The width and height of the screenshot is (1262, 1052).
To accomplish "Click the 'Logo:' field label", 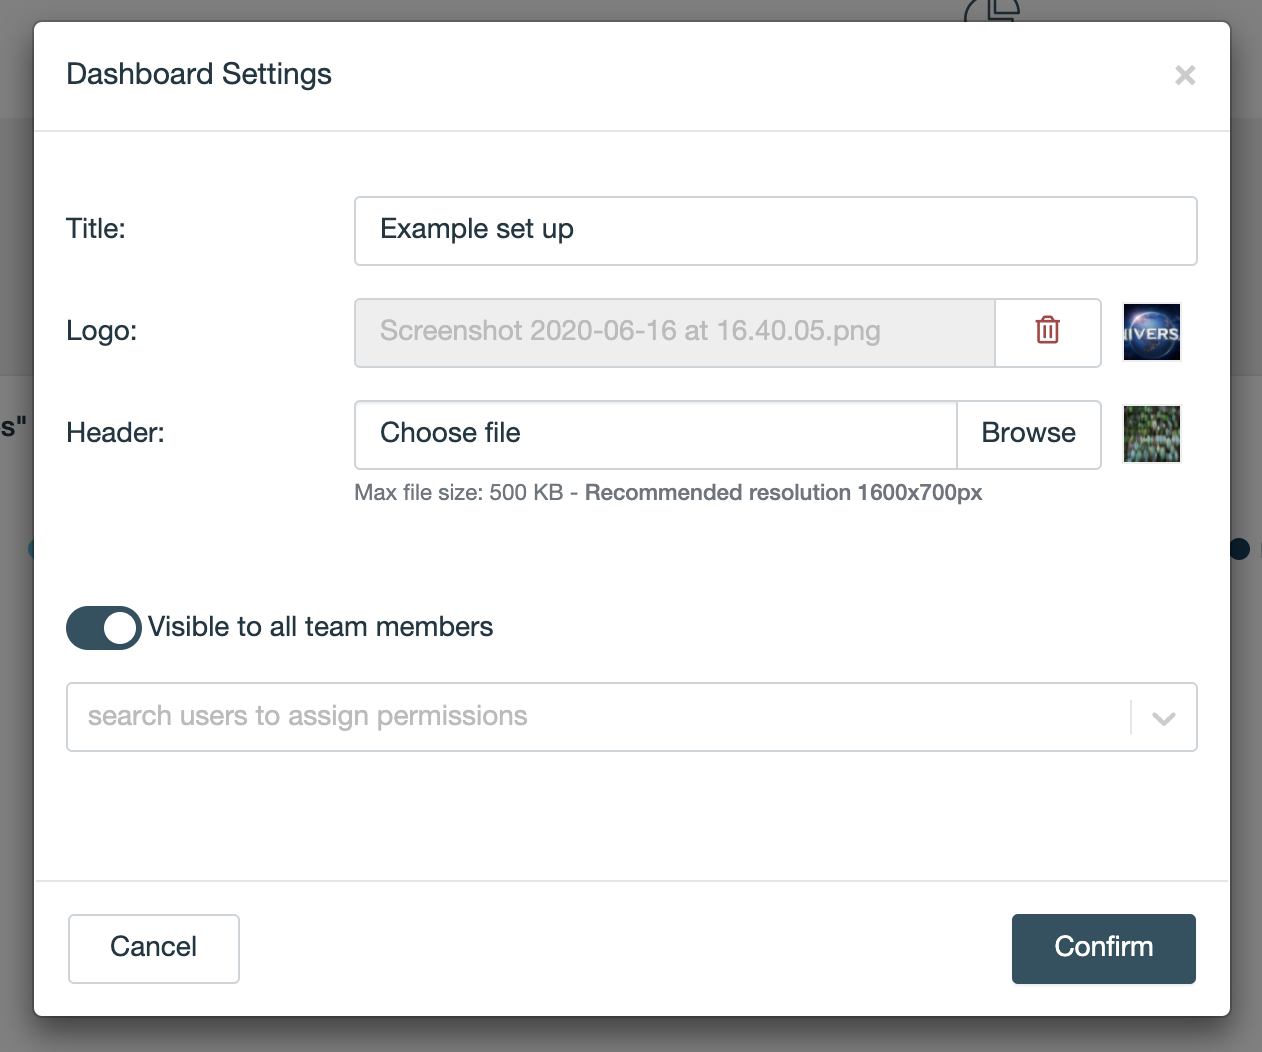I will click(101, 331).
